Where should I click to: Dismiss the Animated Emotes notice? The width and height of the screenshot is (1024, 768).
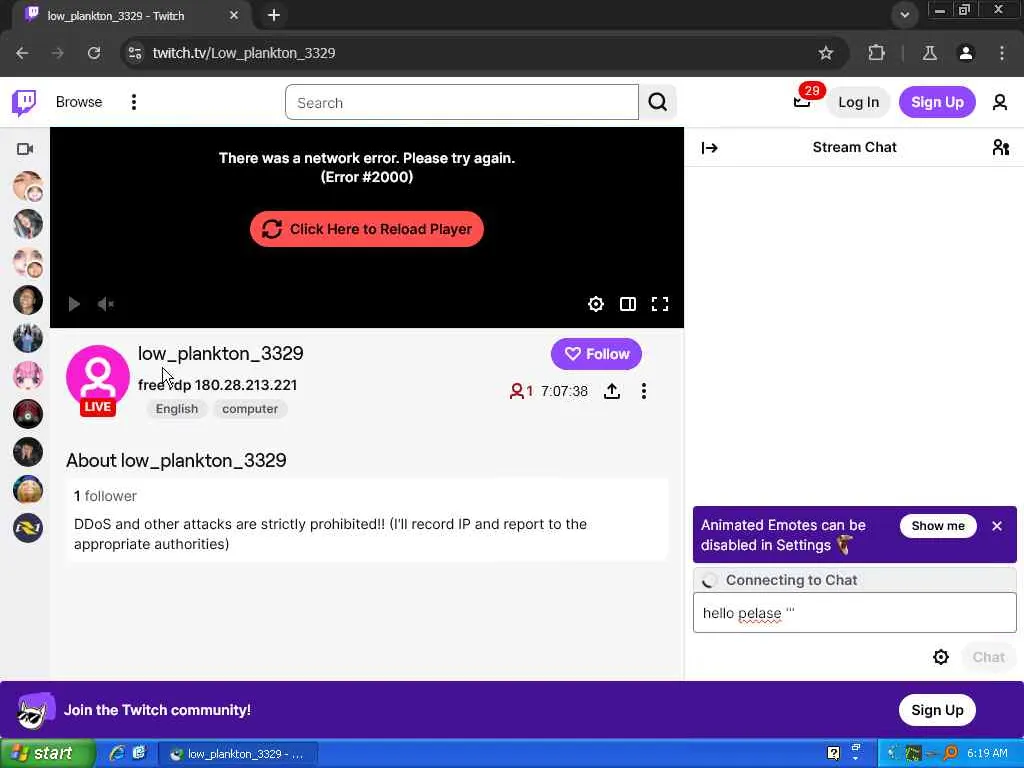(x=997, y=526)
